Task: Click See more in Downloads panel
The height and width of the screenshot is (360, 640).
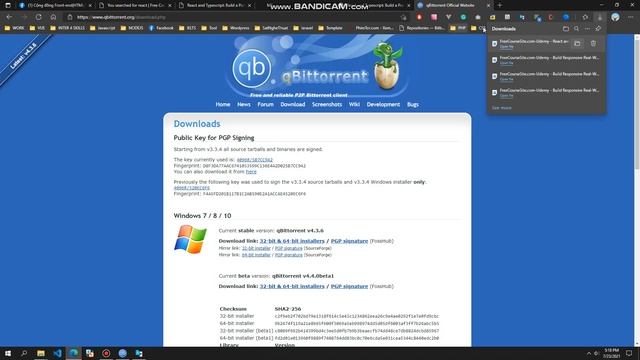Action: [502, 108]
